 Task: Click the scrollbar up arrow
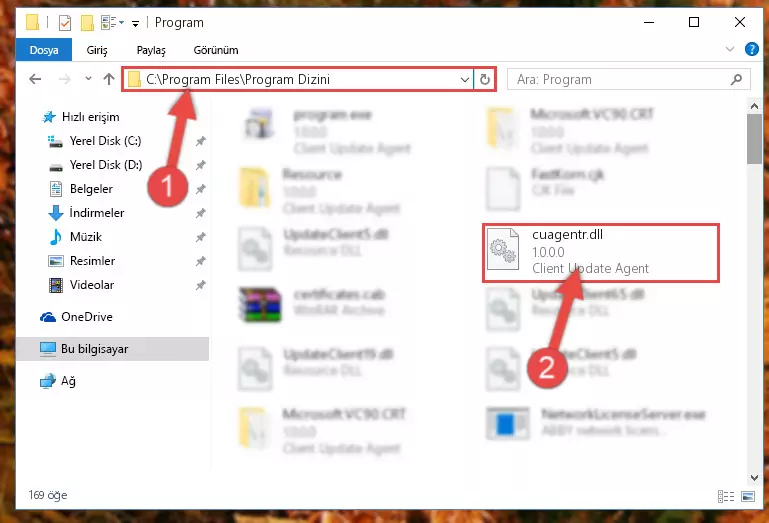(x=754, y=106)
